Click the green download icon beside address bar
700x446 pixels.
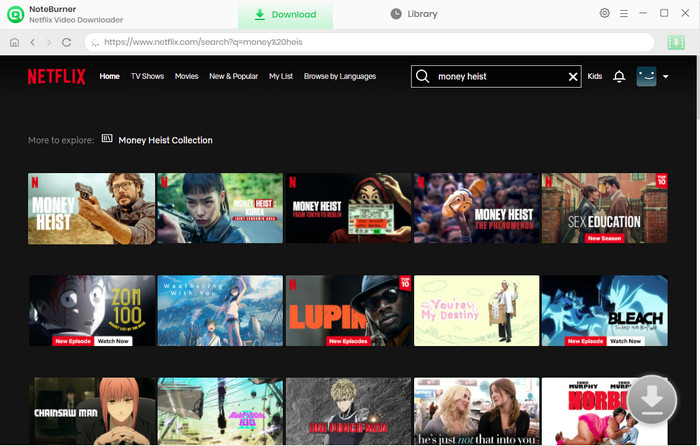(x=676, y=42)
